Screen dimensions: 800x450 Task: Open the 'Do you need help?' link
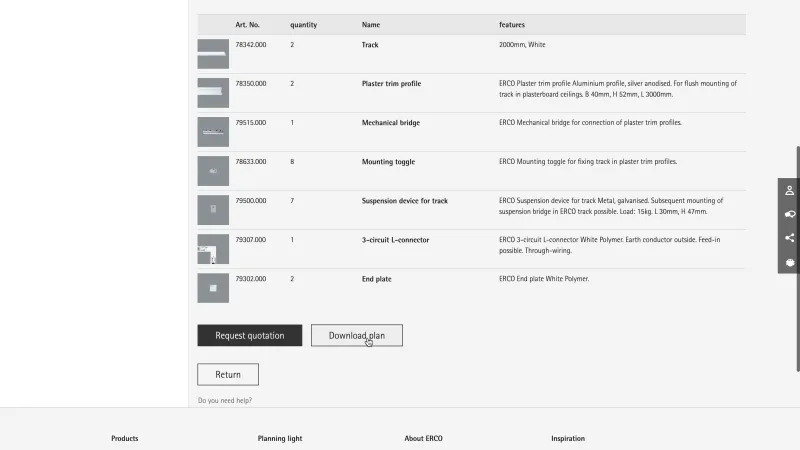[x=225, y=401]
